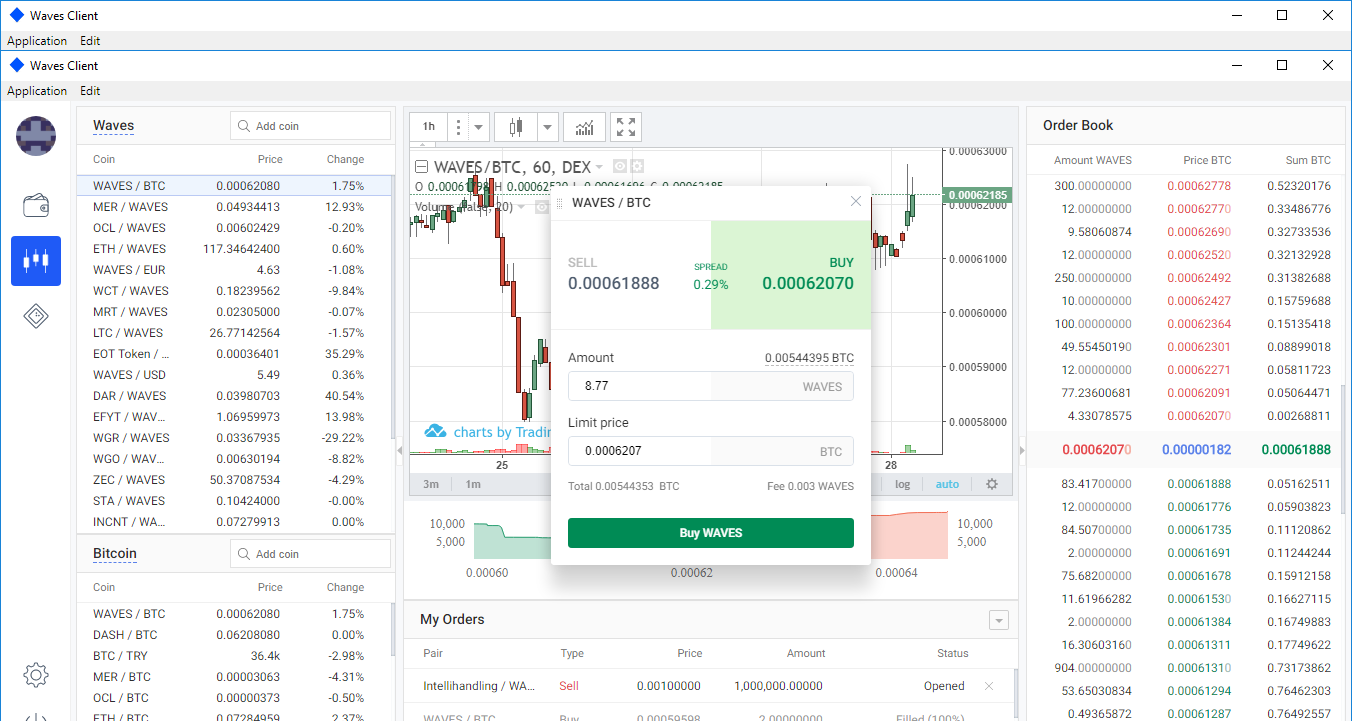Open the Application menu in front window
1352x721 pixels.
point(37,91)
